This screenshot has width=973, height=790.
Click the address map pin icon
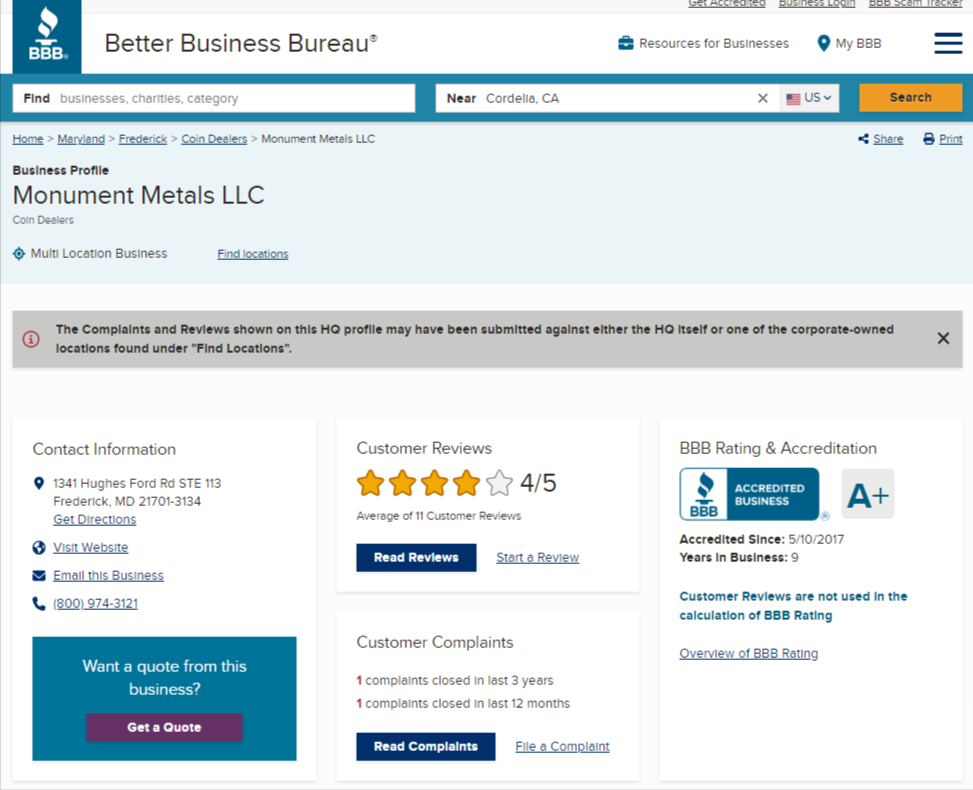(x=38, y=483)
